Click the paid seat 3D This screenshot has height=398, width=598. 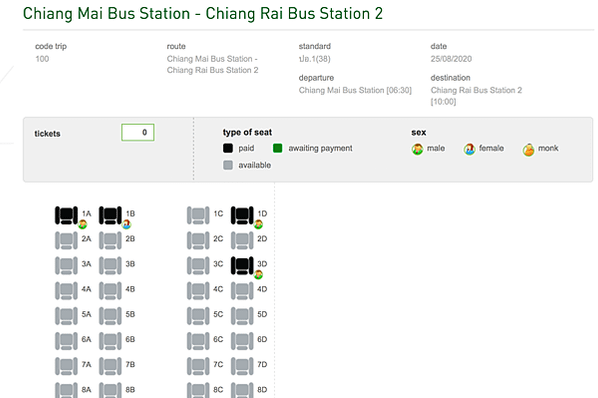tap(242, 266)
